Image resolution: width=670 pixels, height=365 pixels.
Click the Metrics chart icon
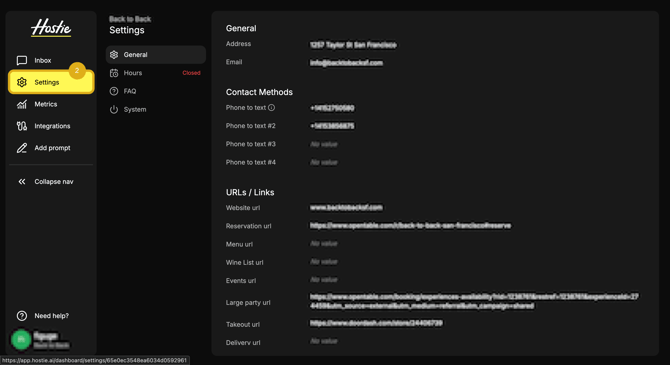(22, 104)
